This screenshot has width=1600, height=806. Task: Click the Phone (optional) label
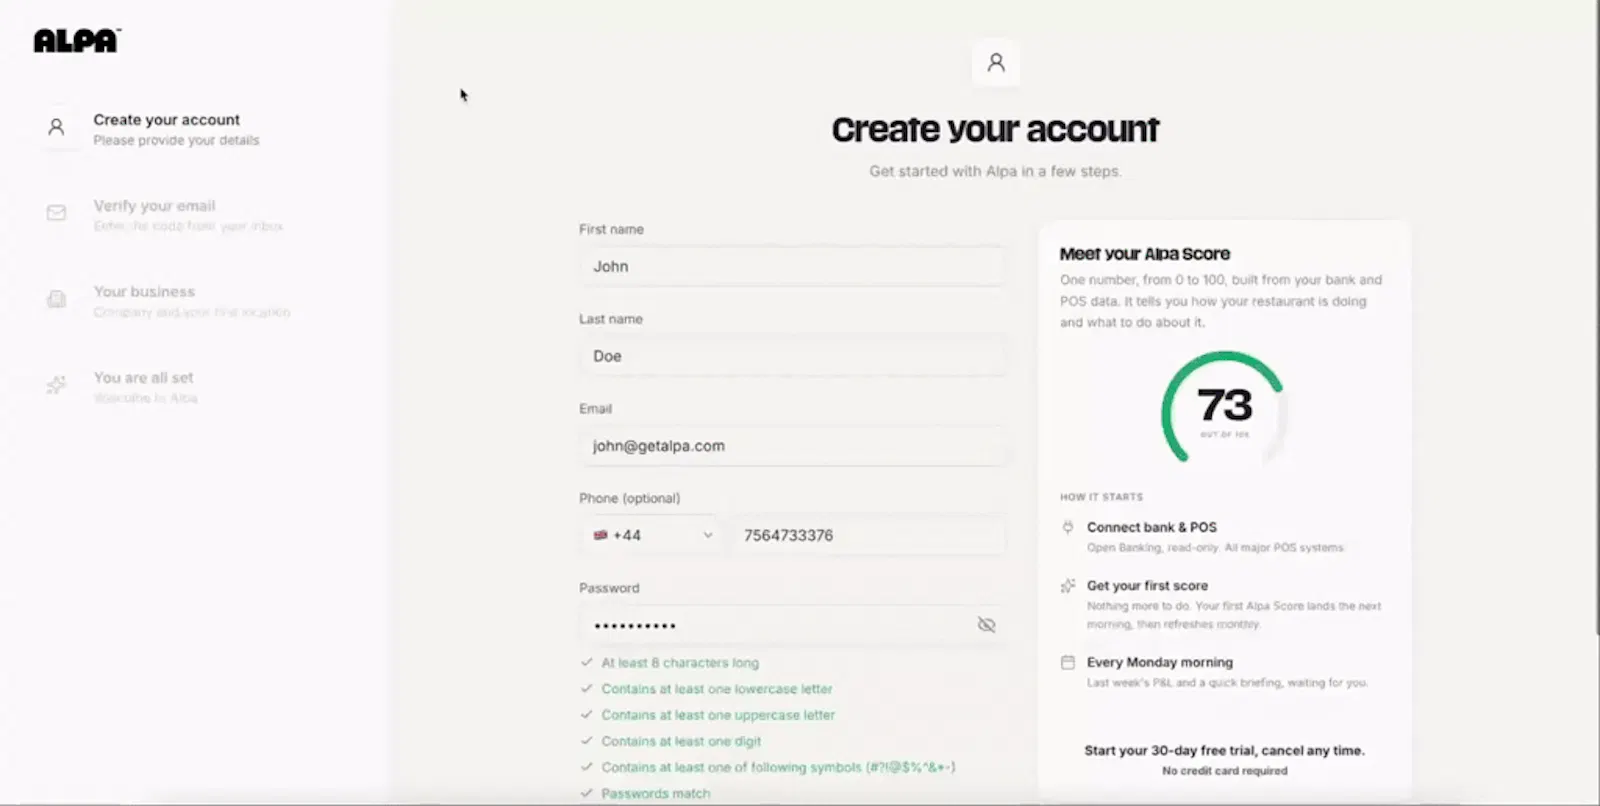[629, 498]
